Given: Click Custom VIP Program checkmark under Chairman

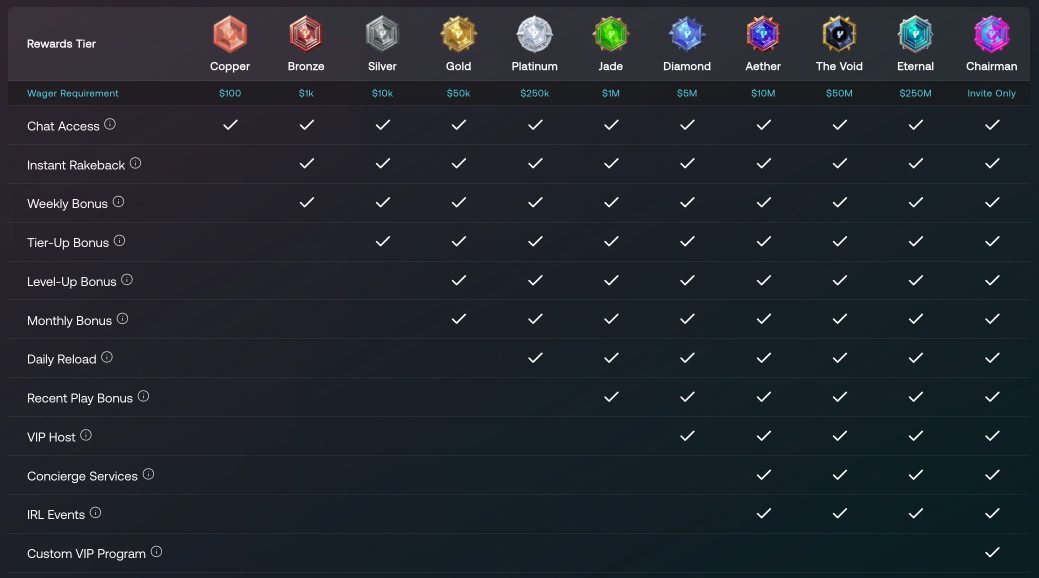Looking at the screenshot, I should (992, 552).
